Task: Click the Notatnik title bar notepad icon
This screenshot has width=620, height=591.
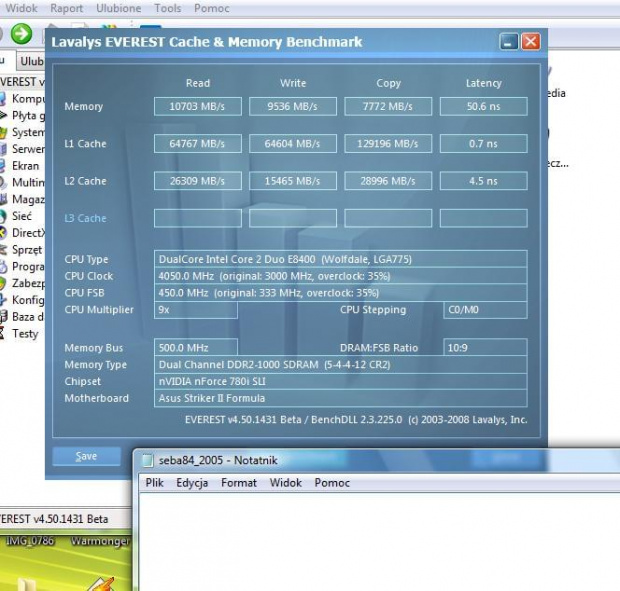Action: point(147,460)
